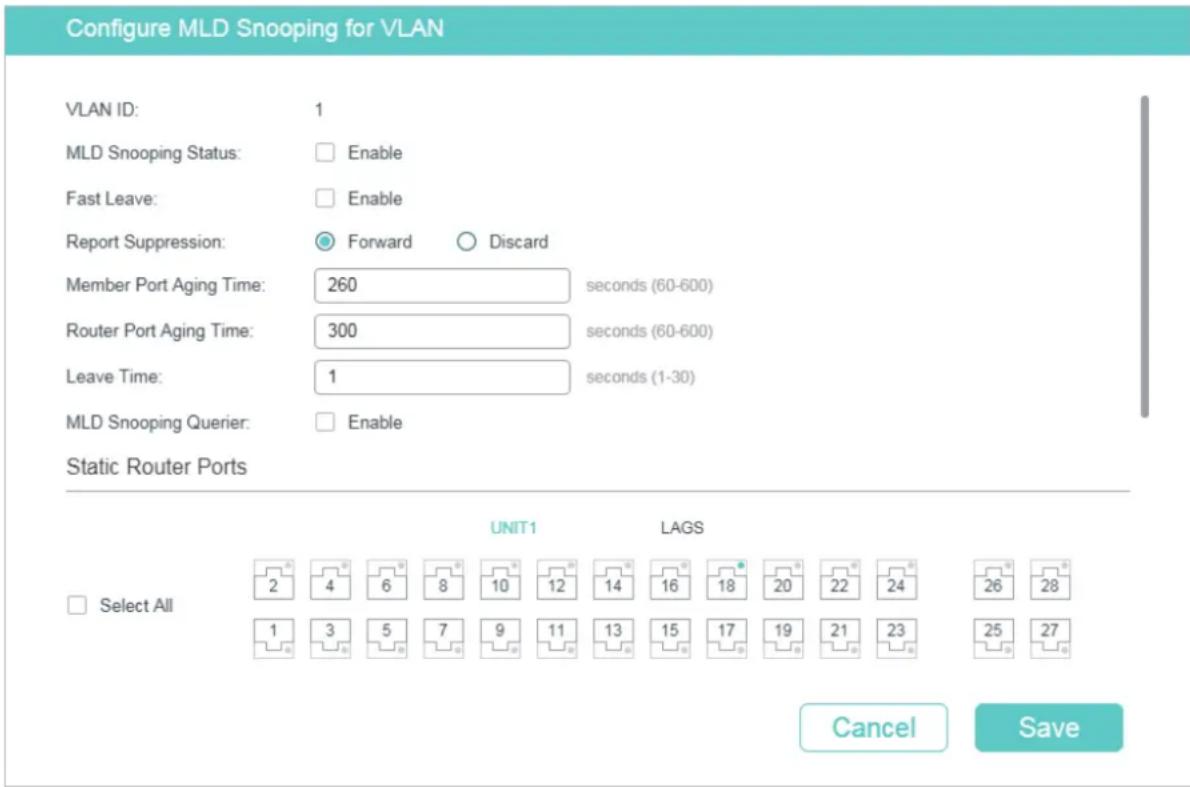Click the 'seconds (1-30)' hint text

tap(641, 377)
